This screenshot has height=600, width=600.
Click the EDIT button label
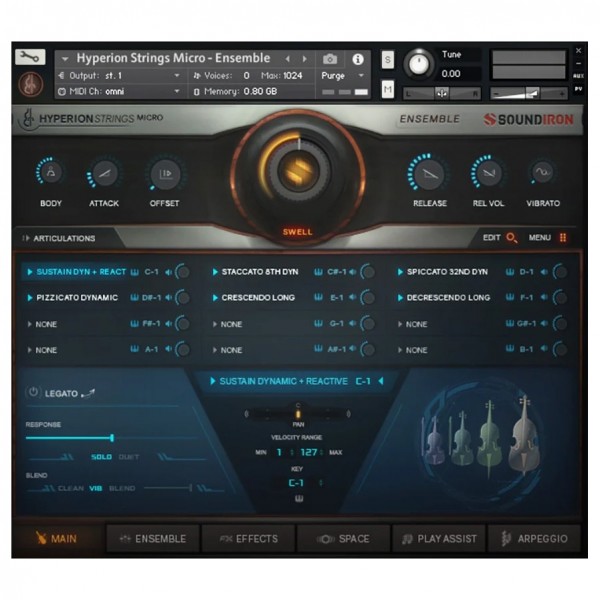tap(491, 238)
